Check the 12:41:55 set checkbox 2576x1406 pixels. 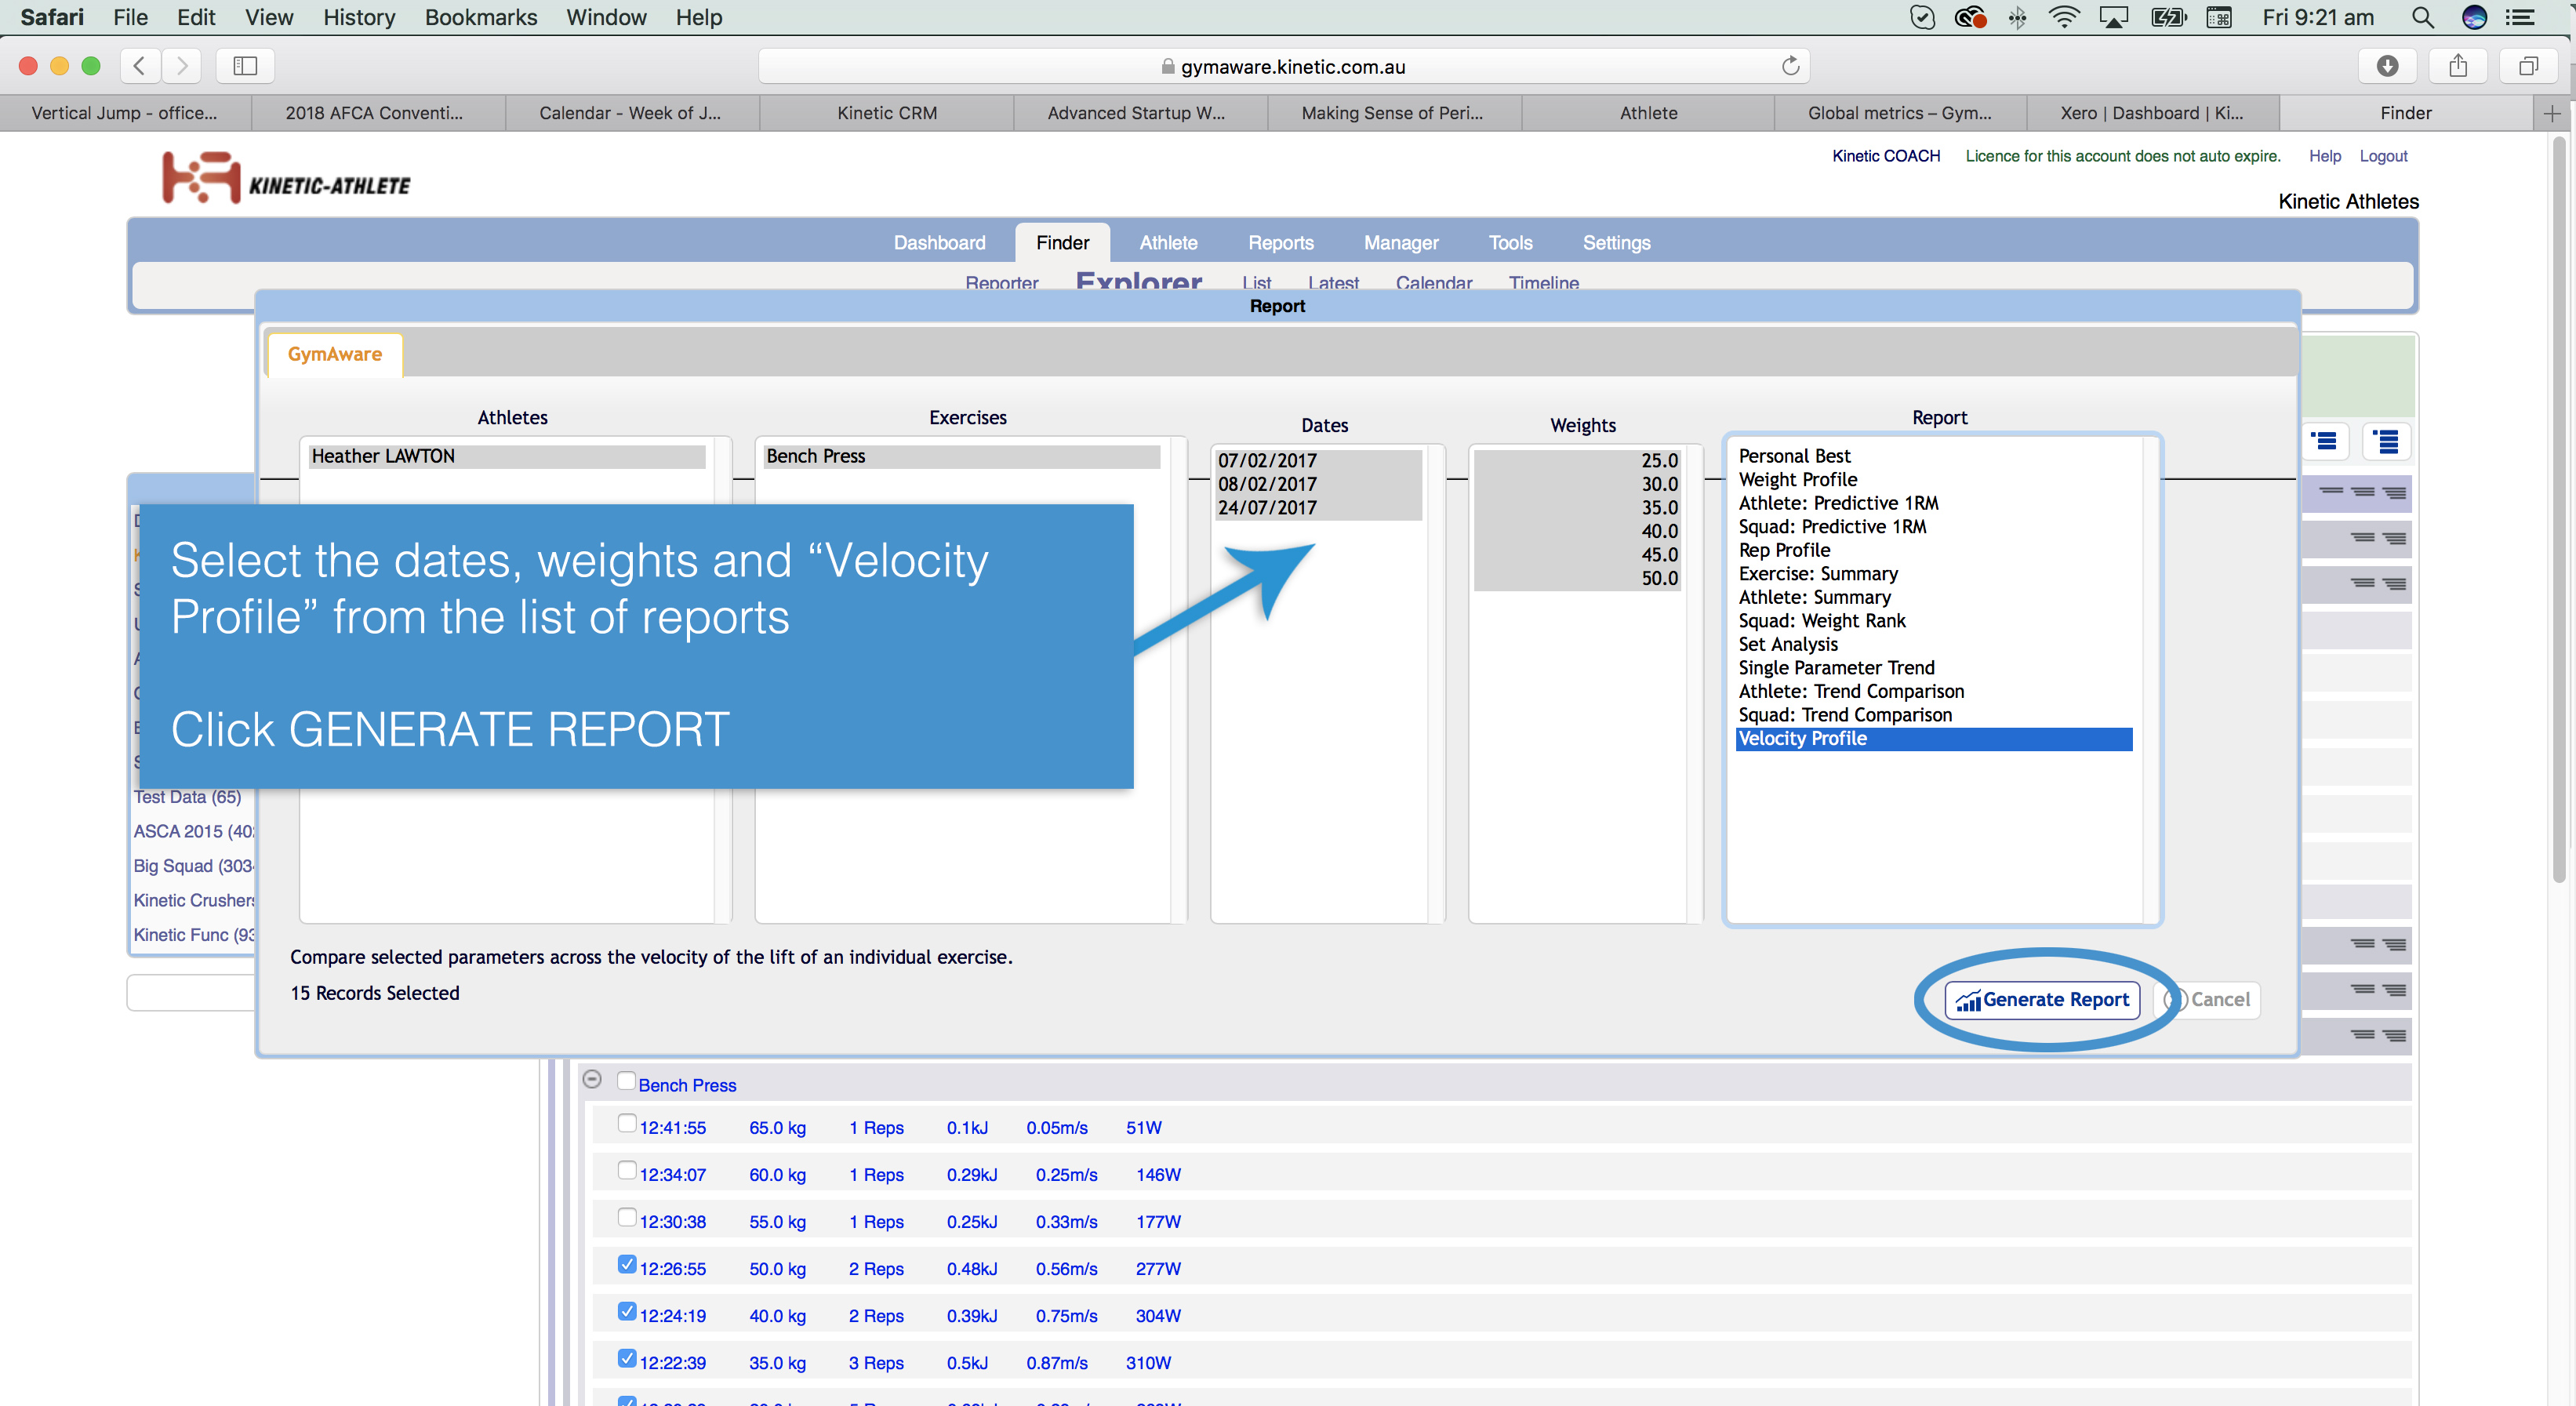pyautogui.click(x=626, y=1123)
